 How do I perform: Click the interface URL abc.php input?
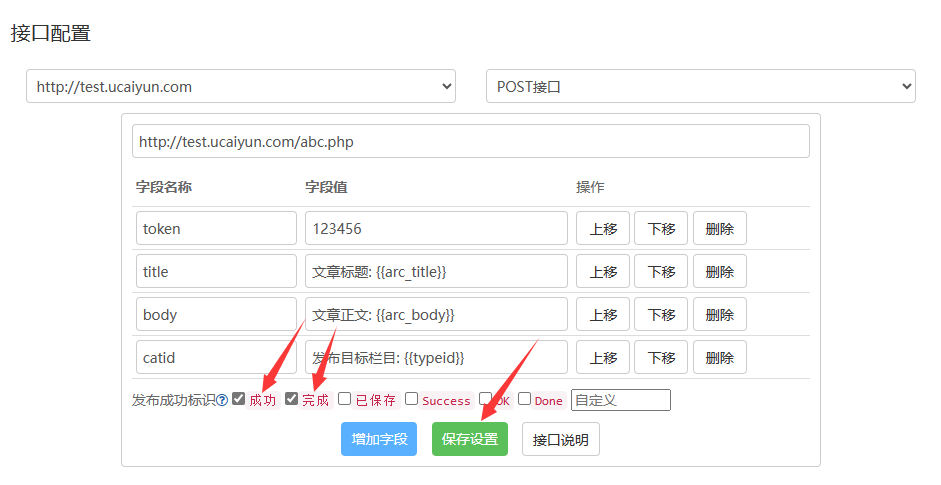(470, 141)
